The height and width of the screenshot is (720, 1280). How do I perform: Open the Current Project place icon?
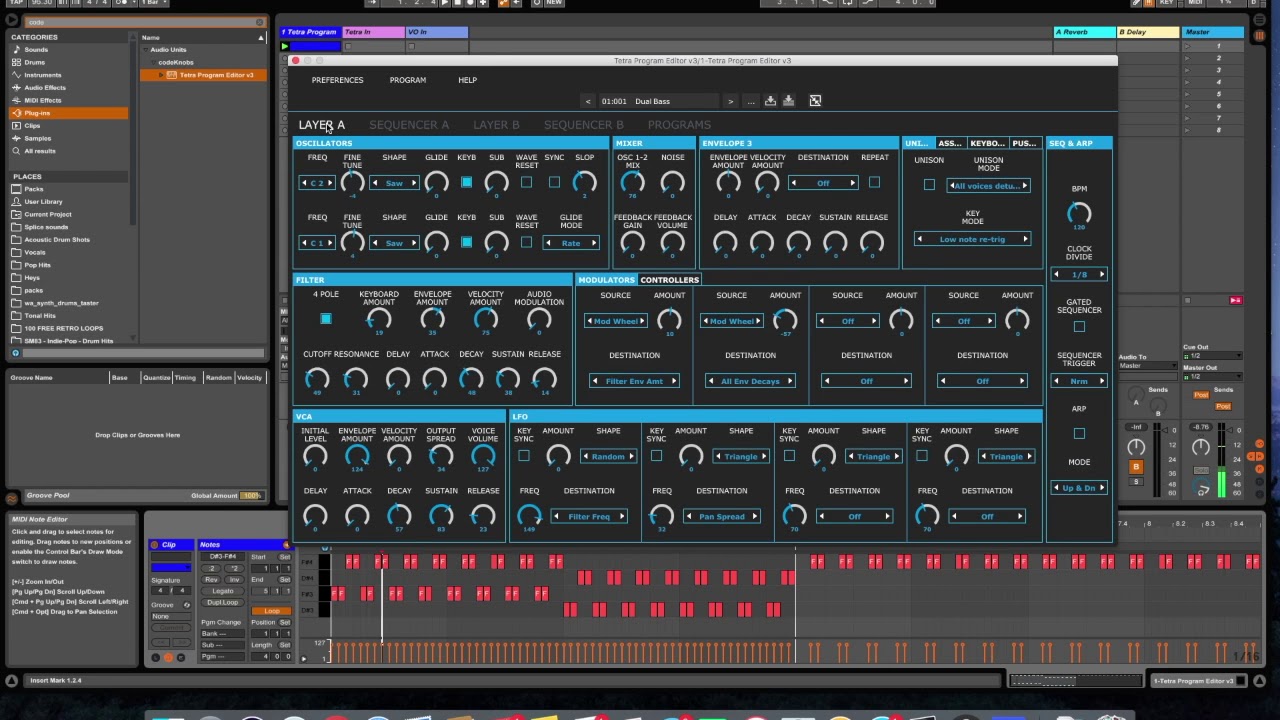(x=16, y=214)
